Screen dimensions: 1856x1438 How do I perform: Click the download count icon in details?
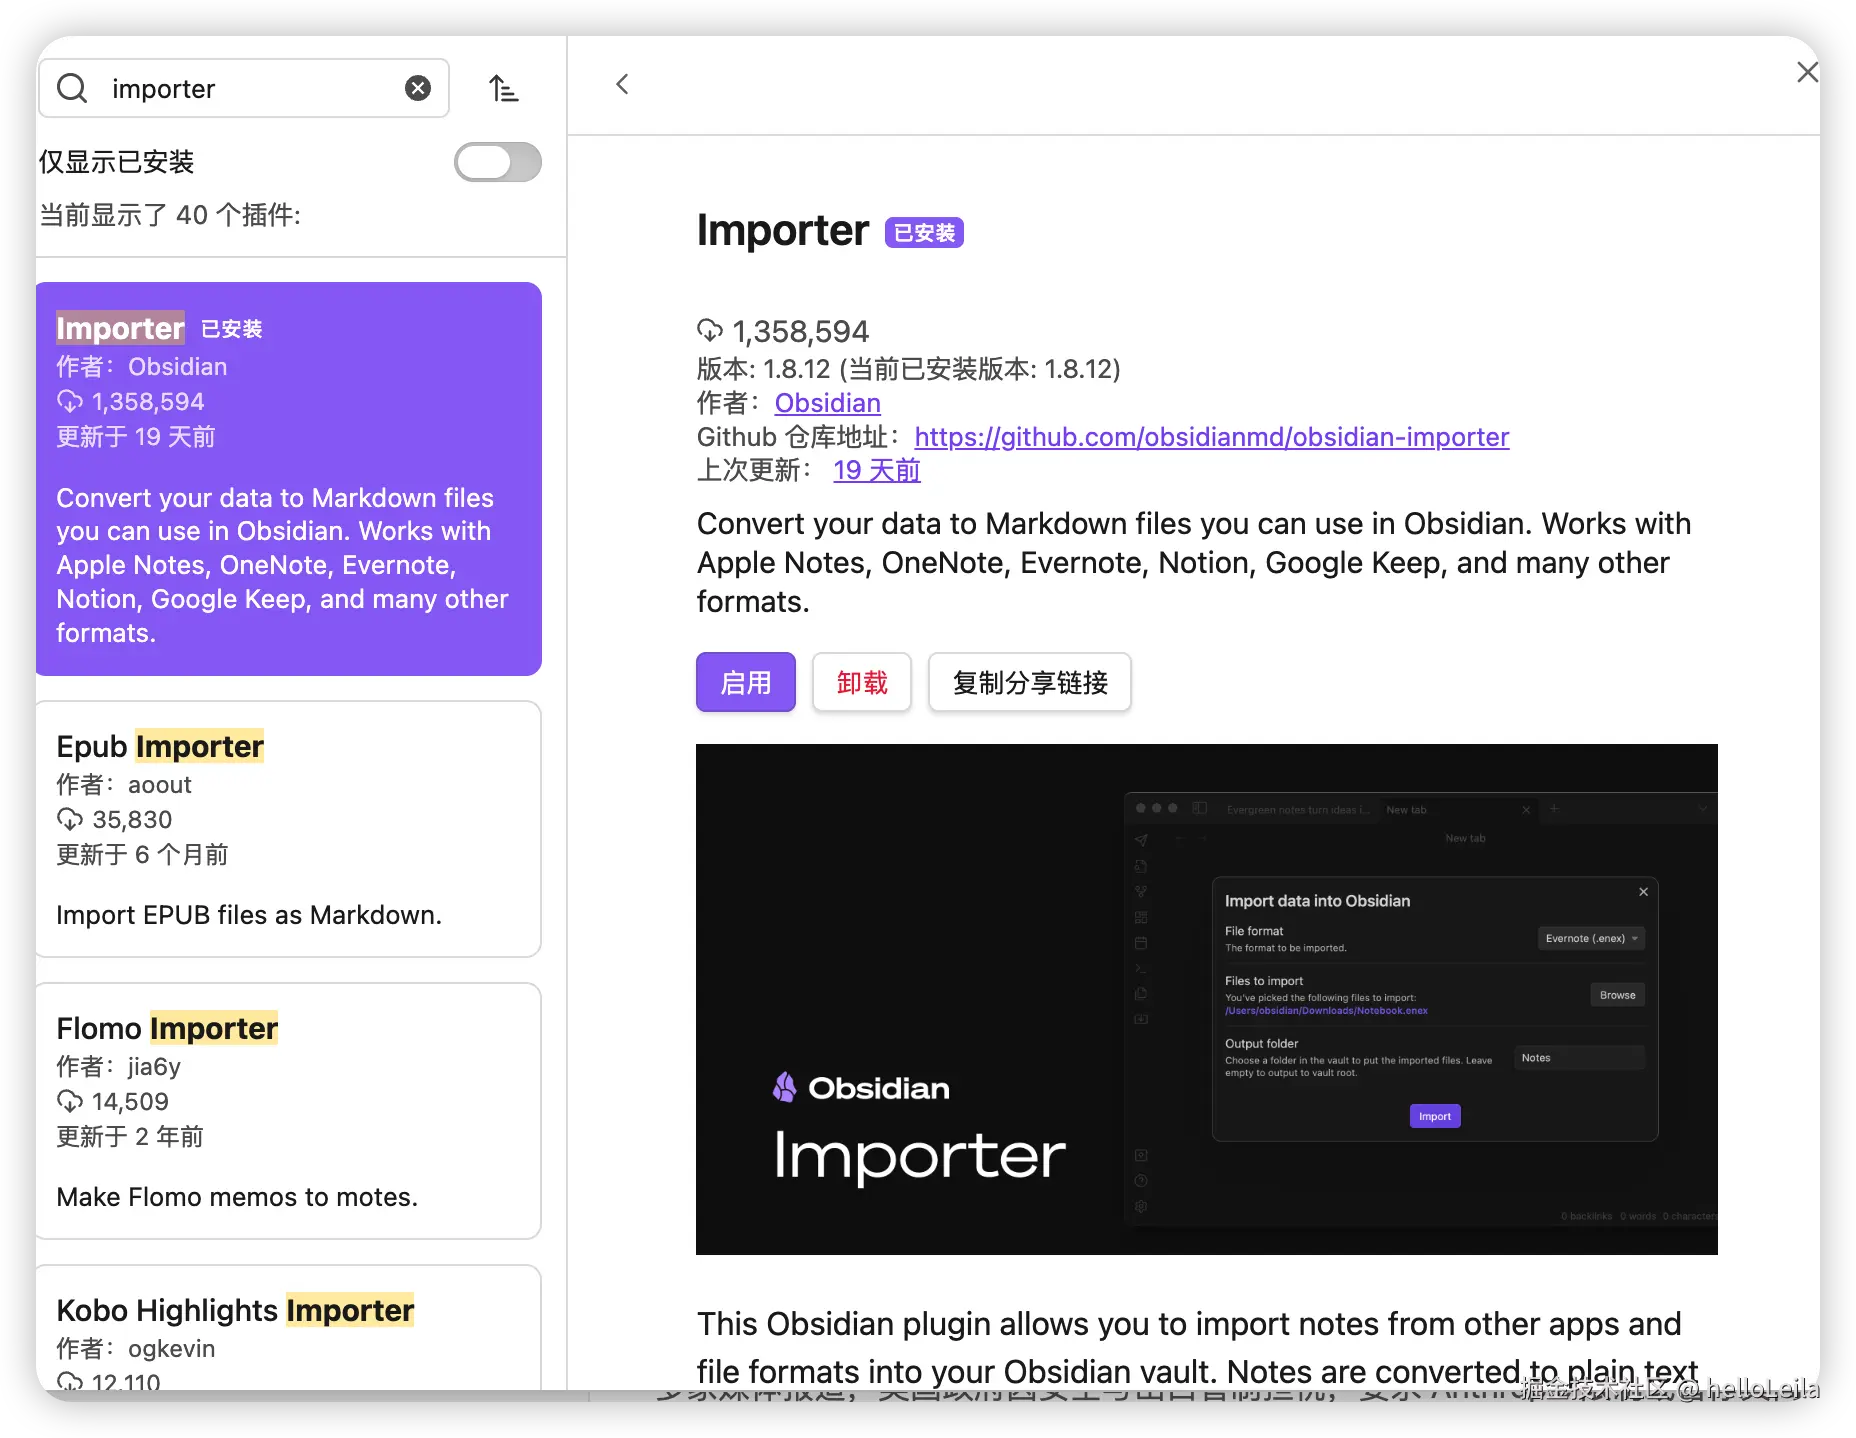(710, 330)
